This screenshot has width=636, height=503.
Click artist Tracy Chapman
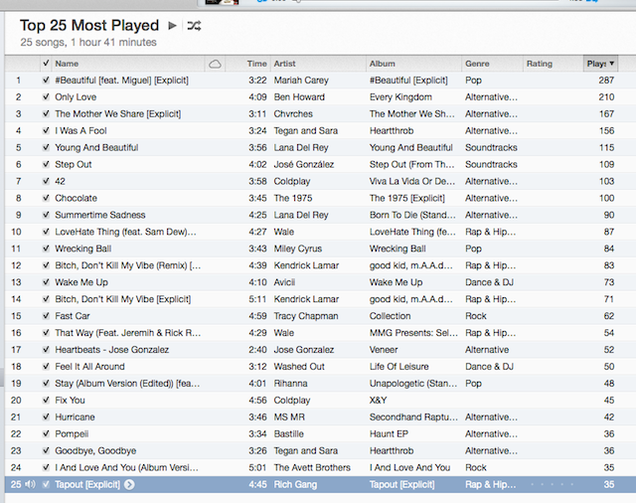(x=306, y=316)
